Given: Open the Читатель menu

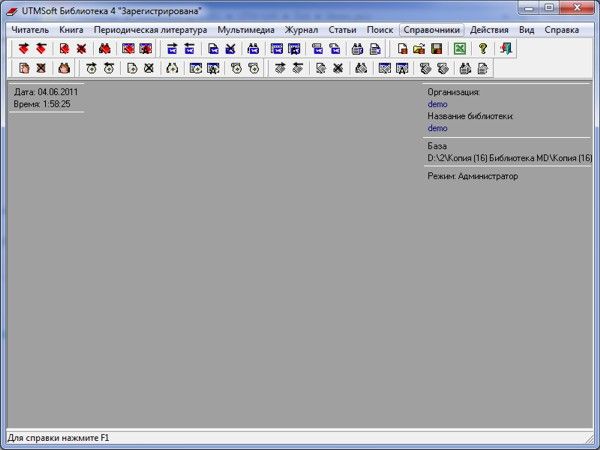Looking at the screenshot, I should point(30,30).
